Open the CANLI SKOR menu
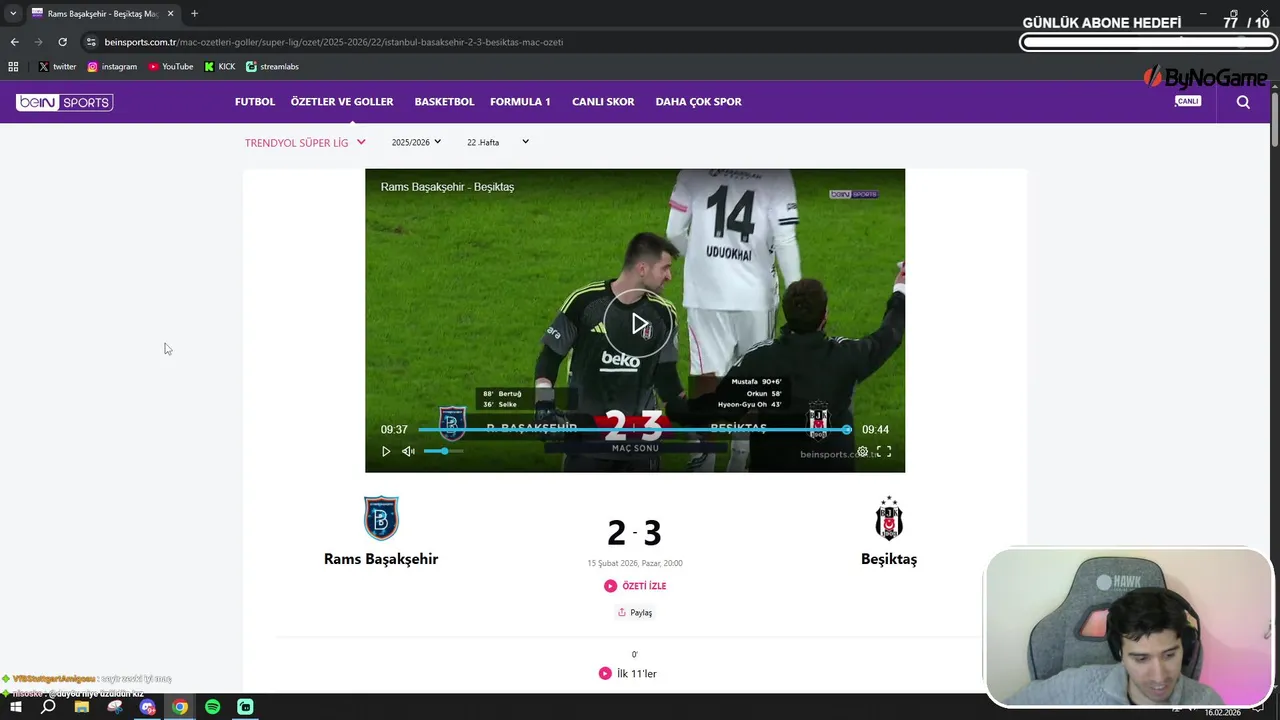 point(603,102)
